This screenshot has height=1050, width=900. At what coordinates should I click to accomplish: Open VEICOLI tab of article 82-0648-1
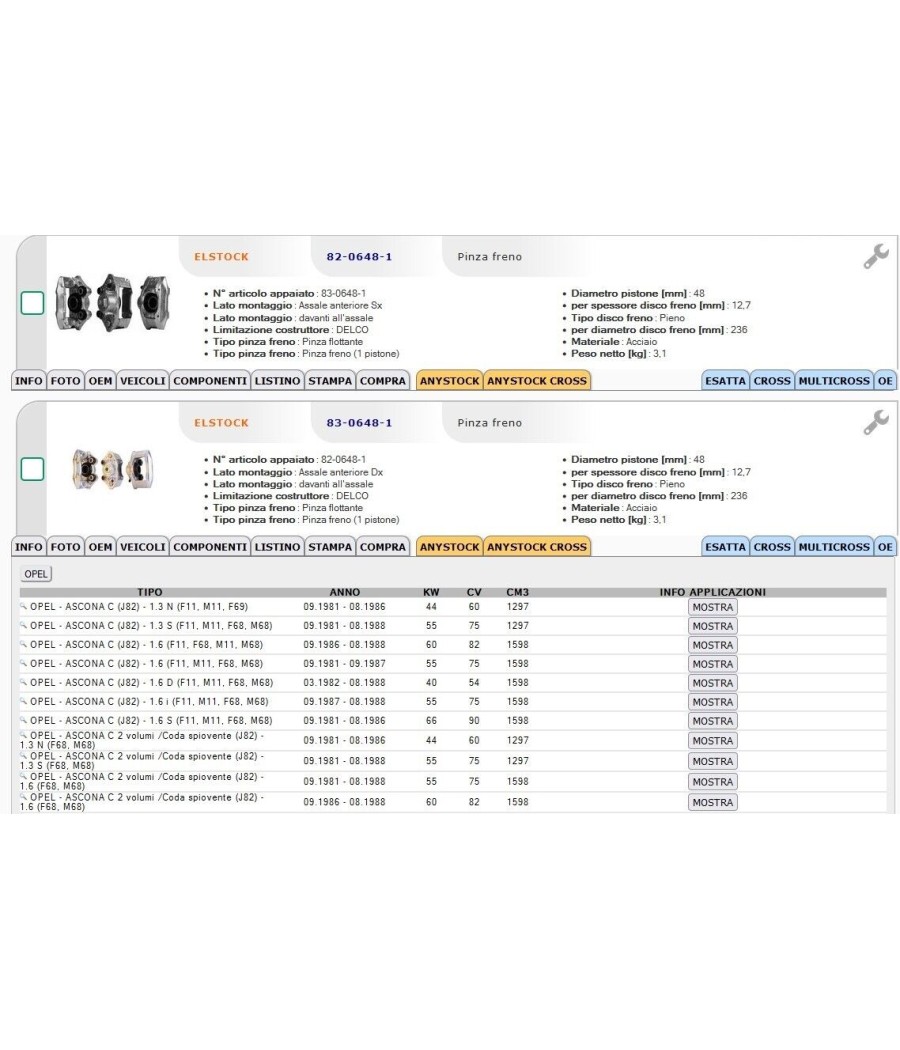(x=143, y=381)
